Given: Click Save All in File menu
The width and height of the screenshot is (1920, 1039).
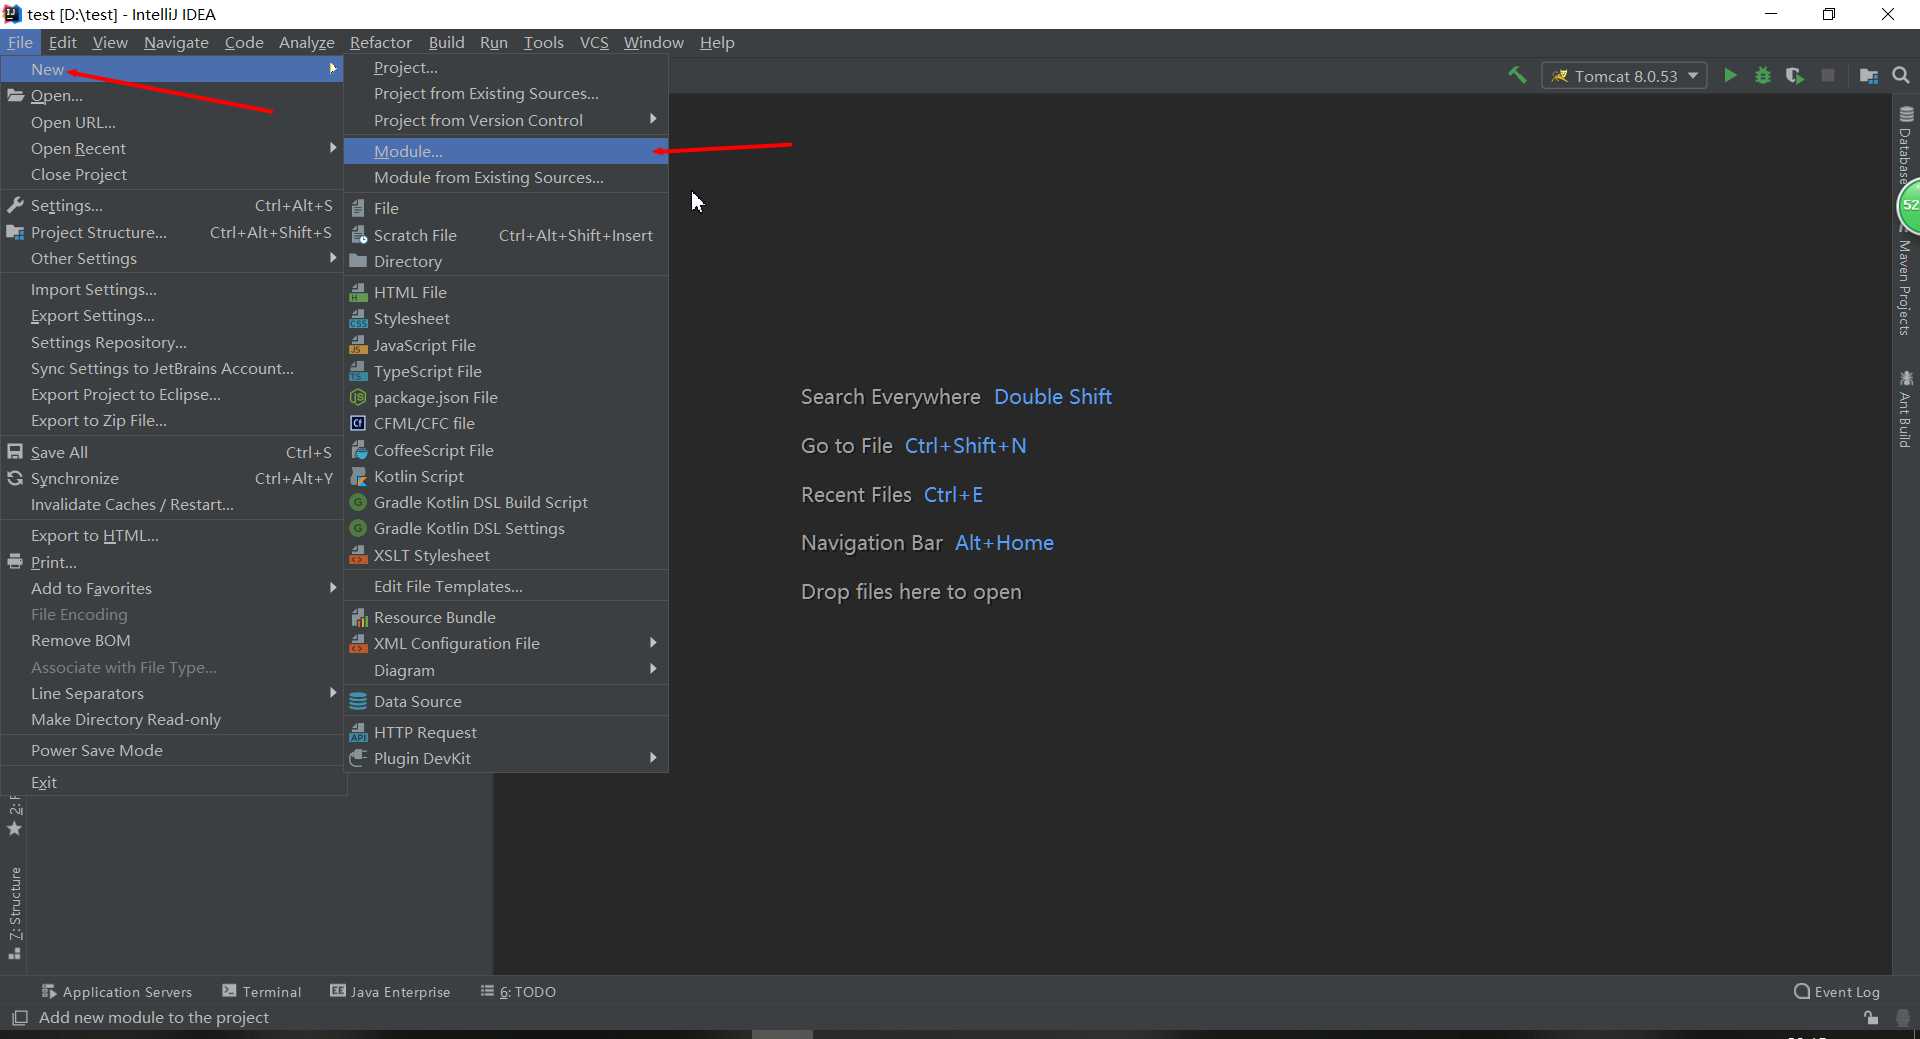Looking at the screenshot, I should (x=173, y=452).
